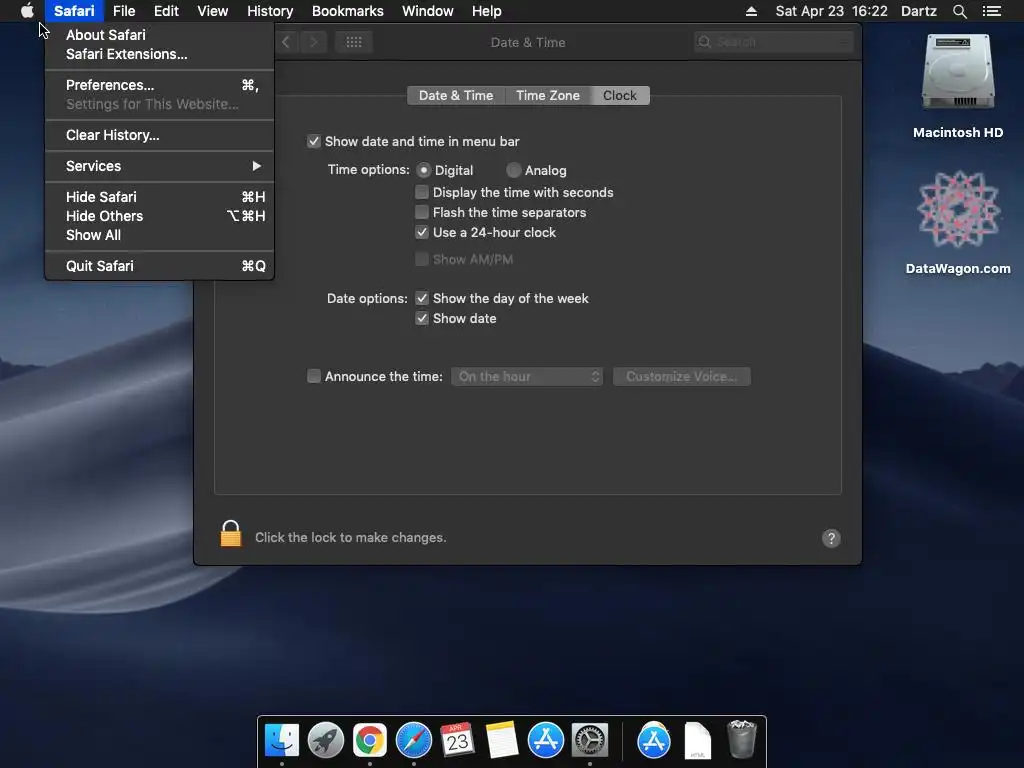Click the eject icon in menu bar
The width and height of the screenshot is (1024, 768).
[751, 11]
